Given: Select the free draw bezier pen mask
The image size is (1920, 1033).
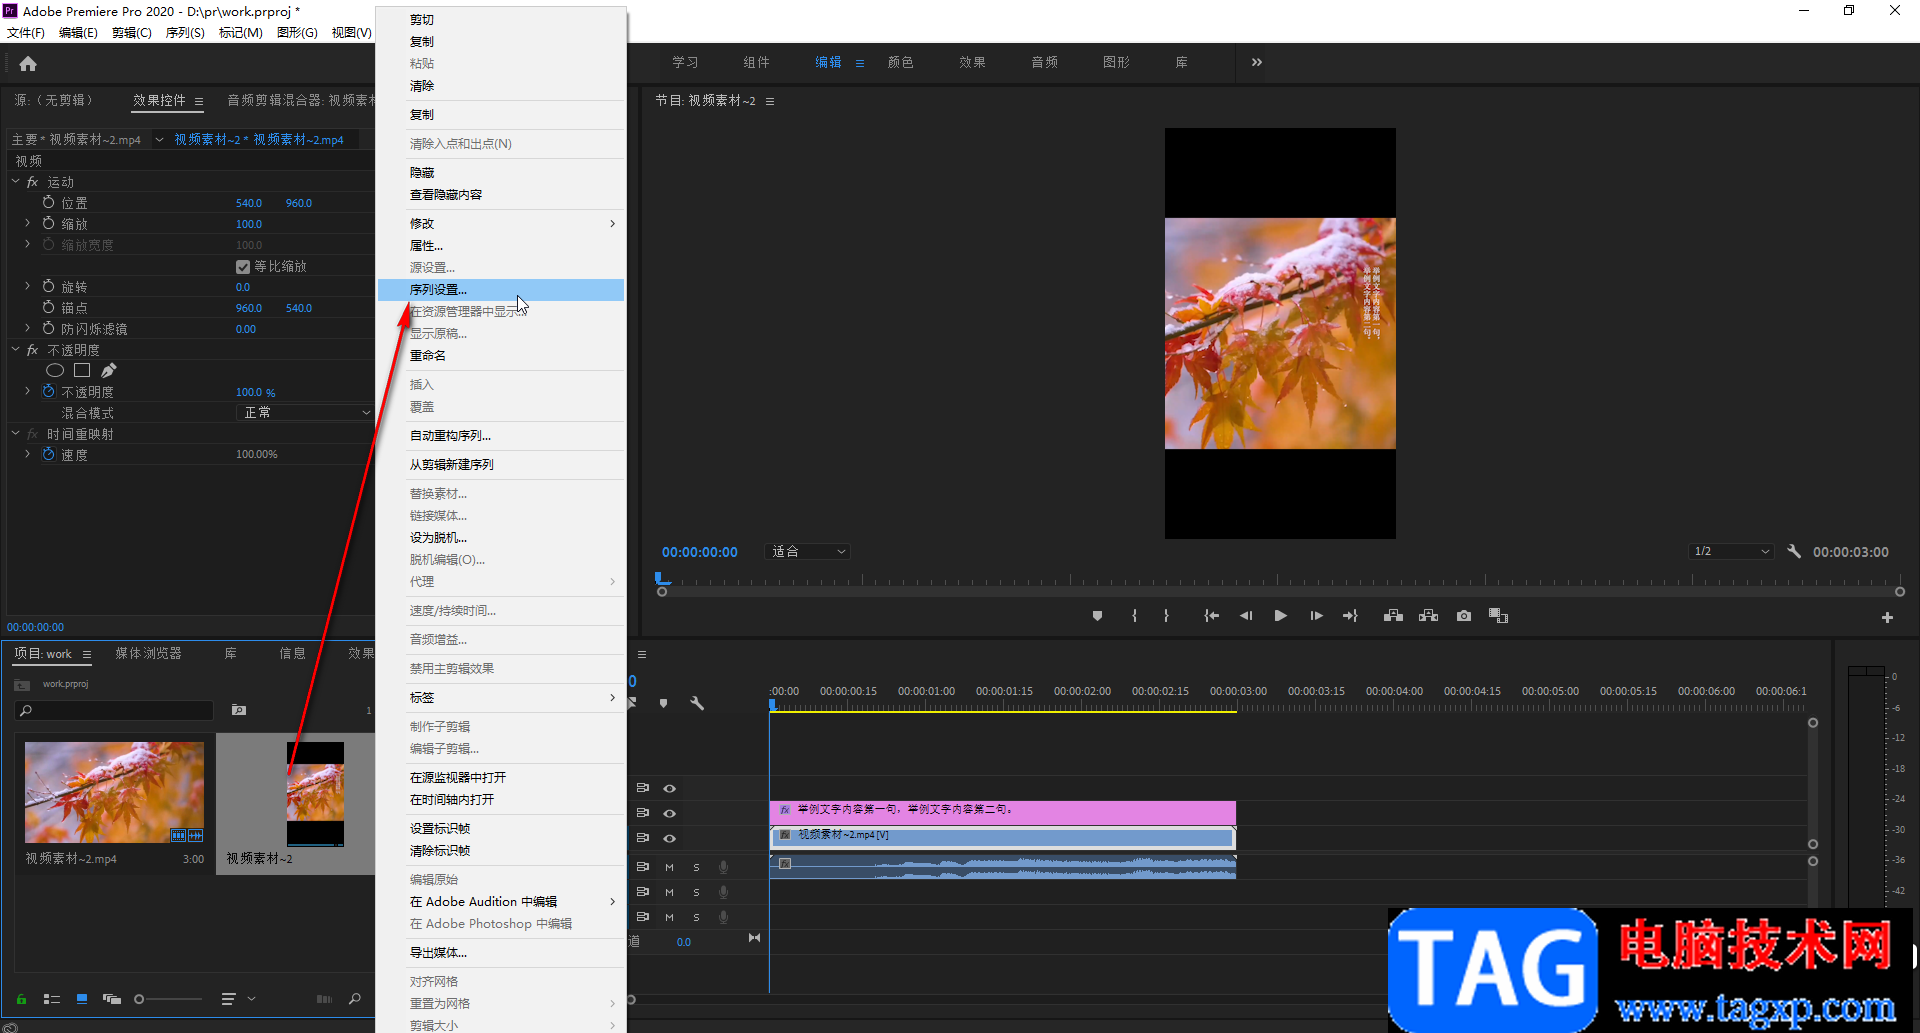Looking at the screenshot, I should (x=109, y=370).
